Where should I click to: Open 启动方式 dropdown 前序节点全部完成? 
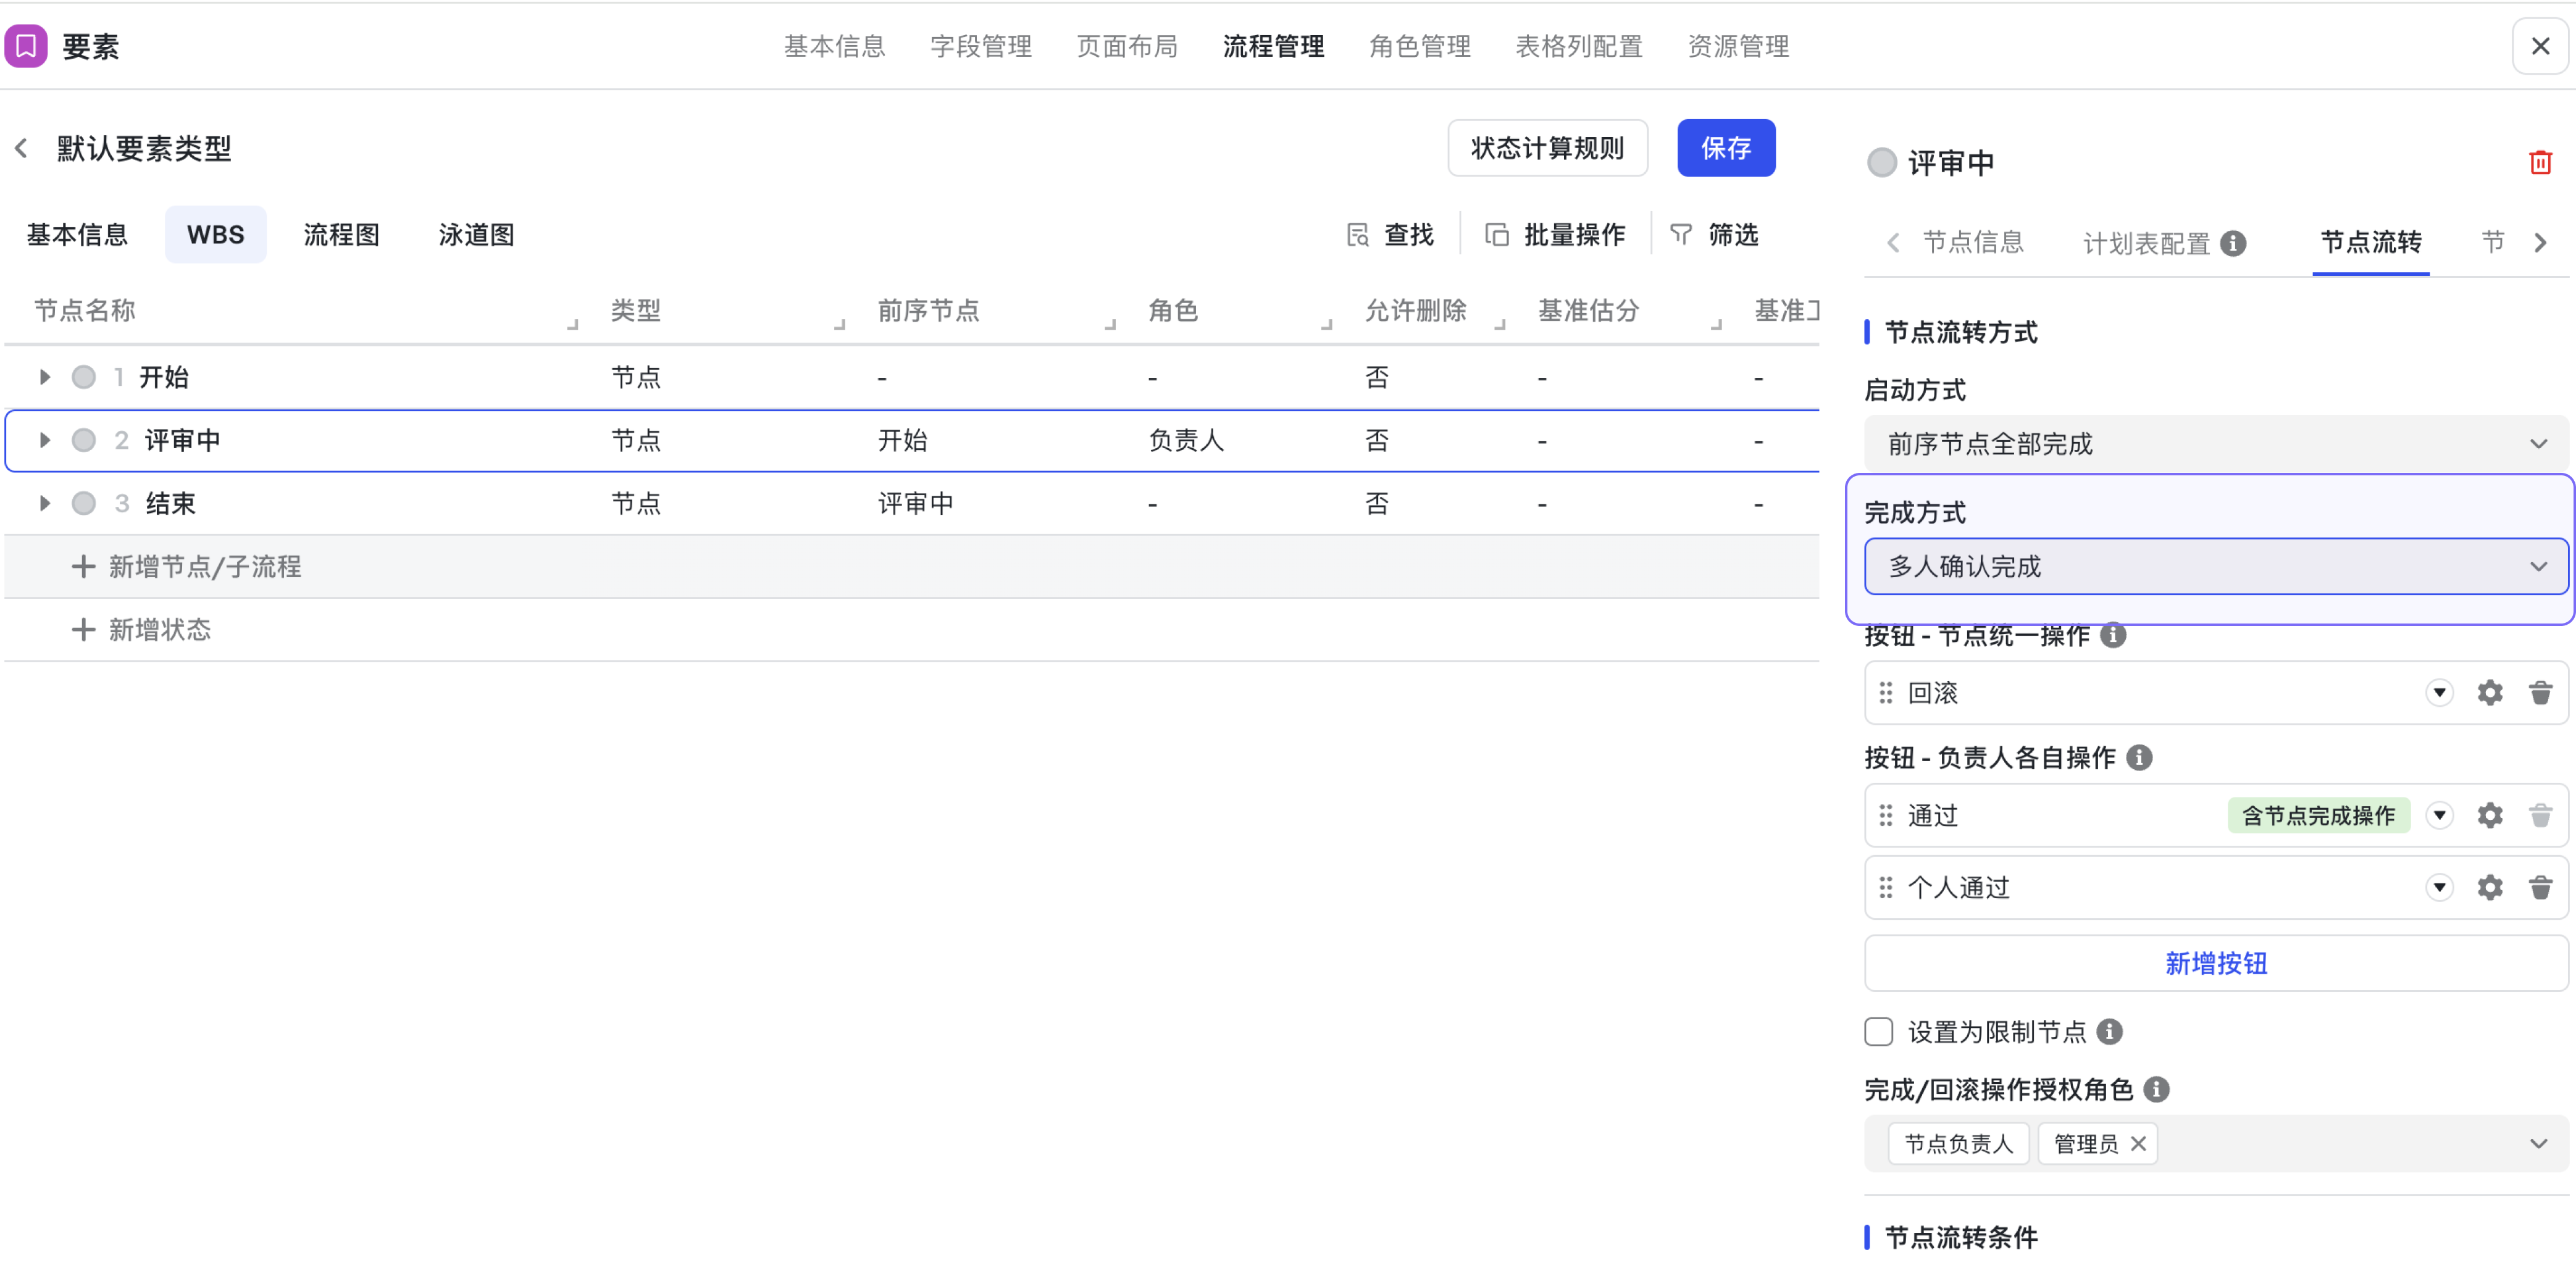[x=2216, y=444]
